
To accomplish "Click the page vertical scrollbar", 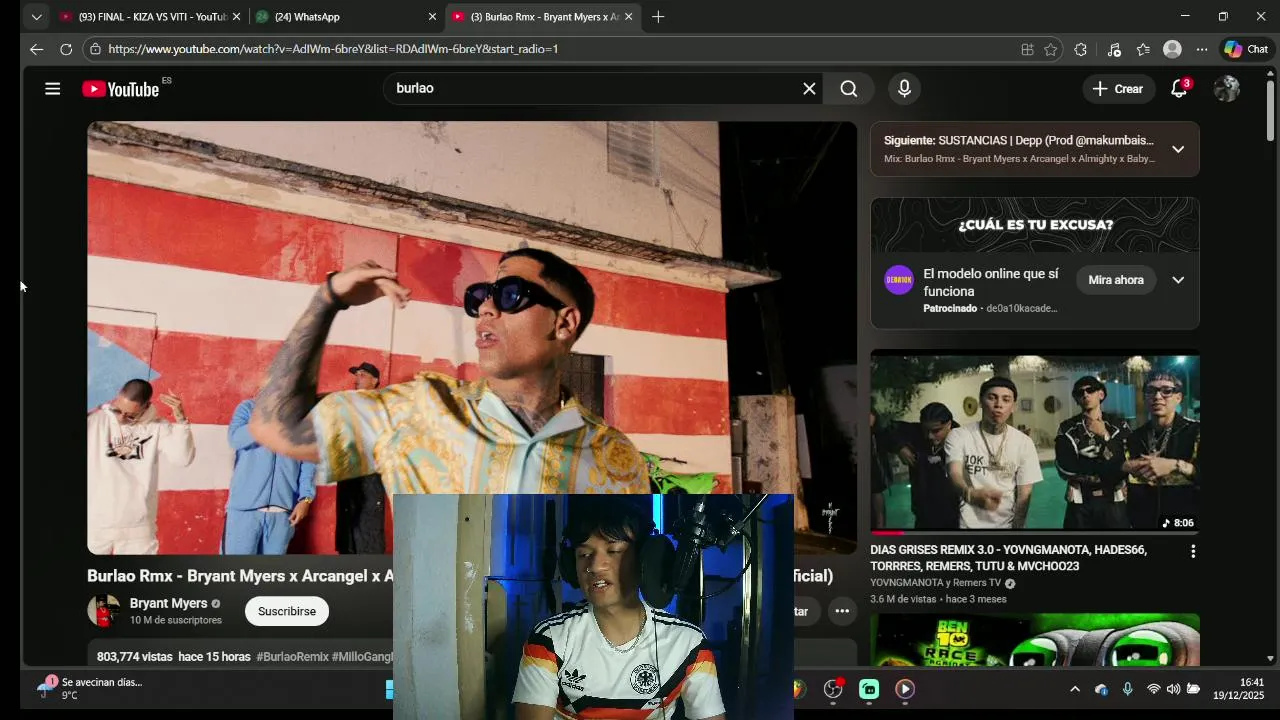I will pyautogui.click(x=1270, y=110).
